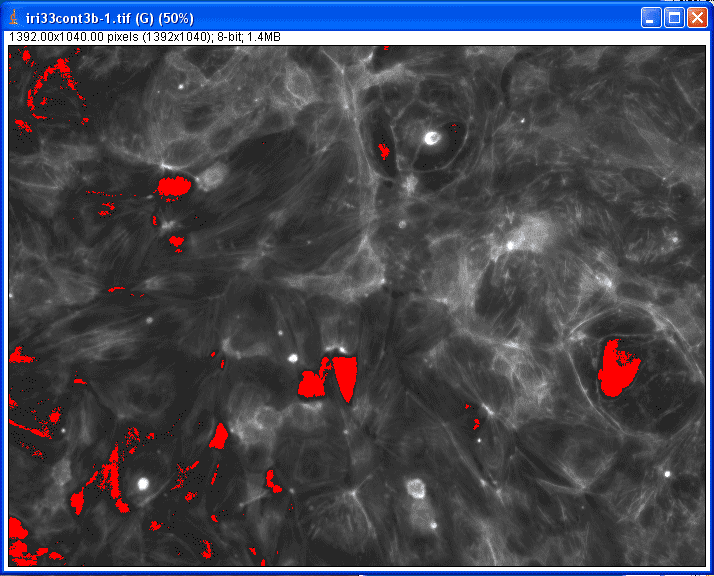Click the title text iri33cont3b-1.tif (G) (50%)
Viewport: 714px width, 576px height.
[x=110, y=19]
